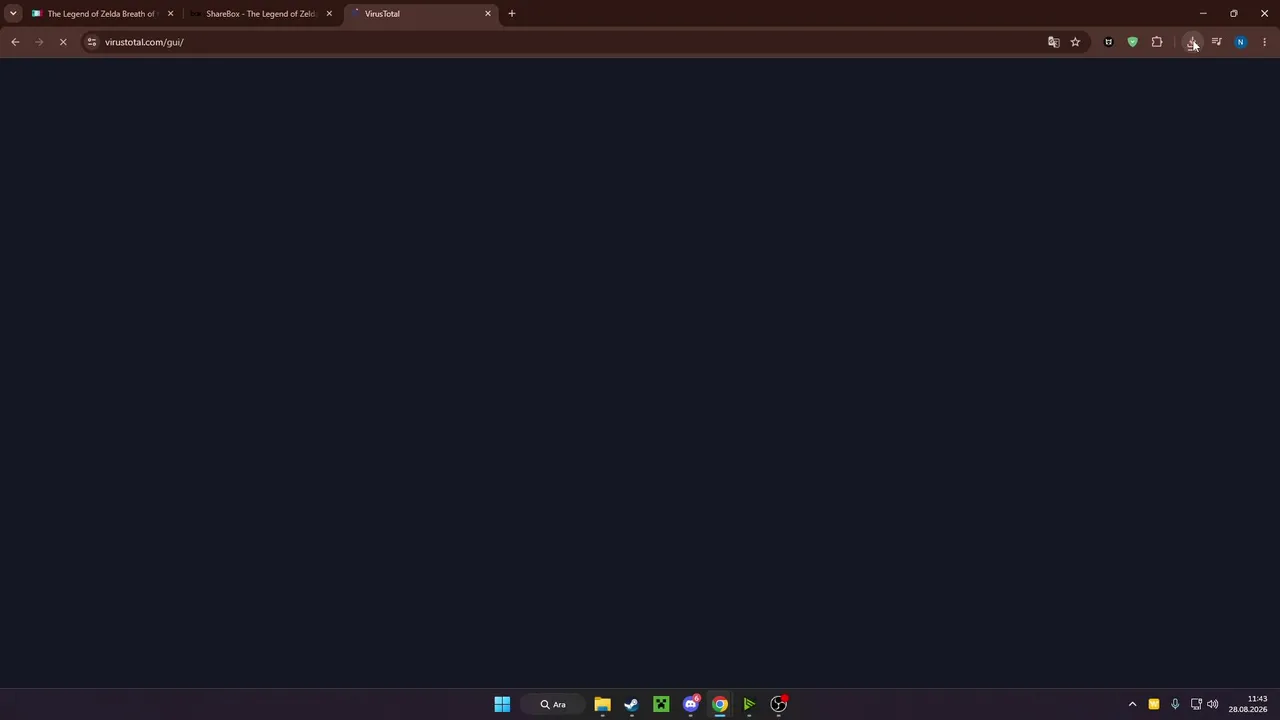Stop loading the page

point(62,42)
